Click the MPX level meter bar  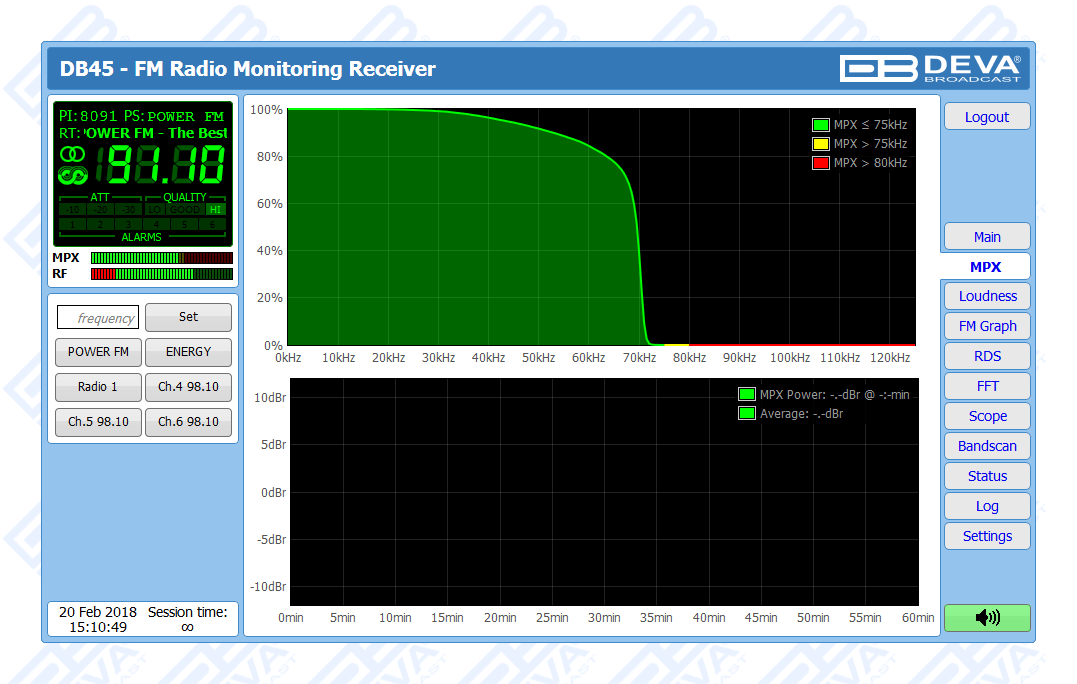[161, 258]
